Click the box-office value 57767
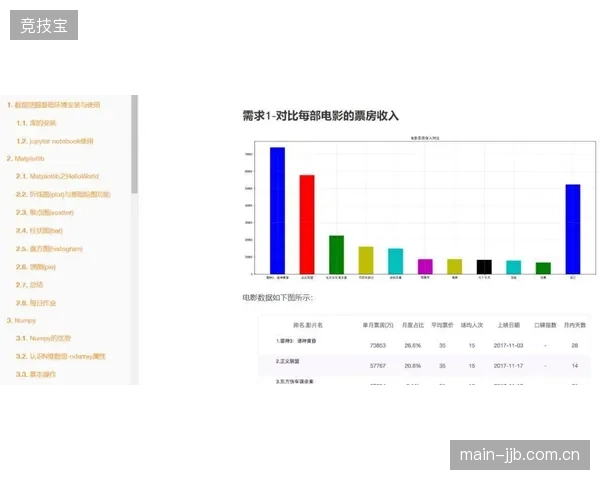600x480 pixels. (378, 366)
